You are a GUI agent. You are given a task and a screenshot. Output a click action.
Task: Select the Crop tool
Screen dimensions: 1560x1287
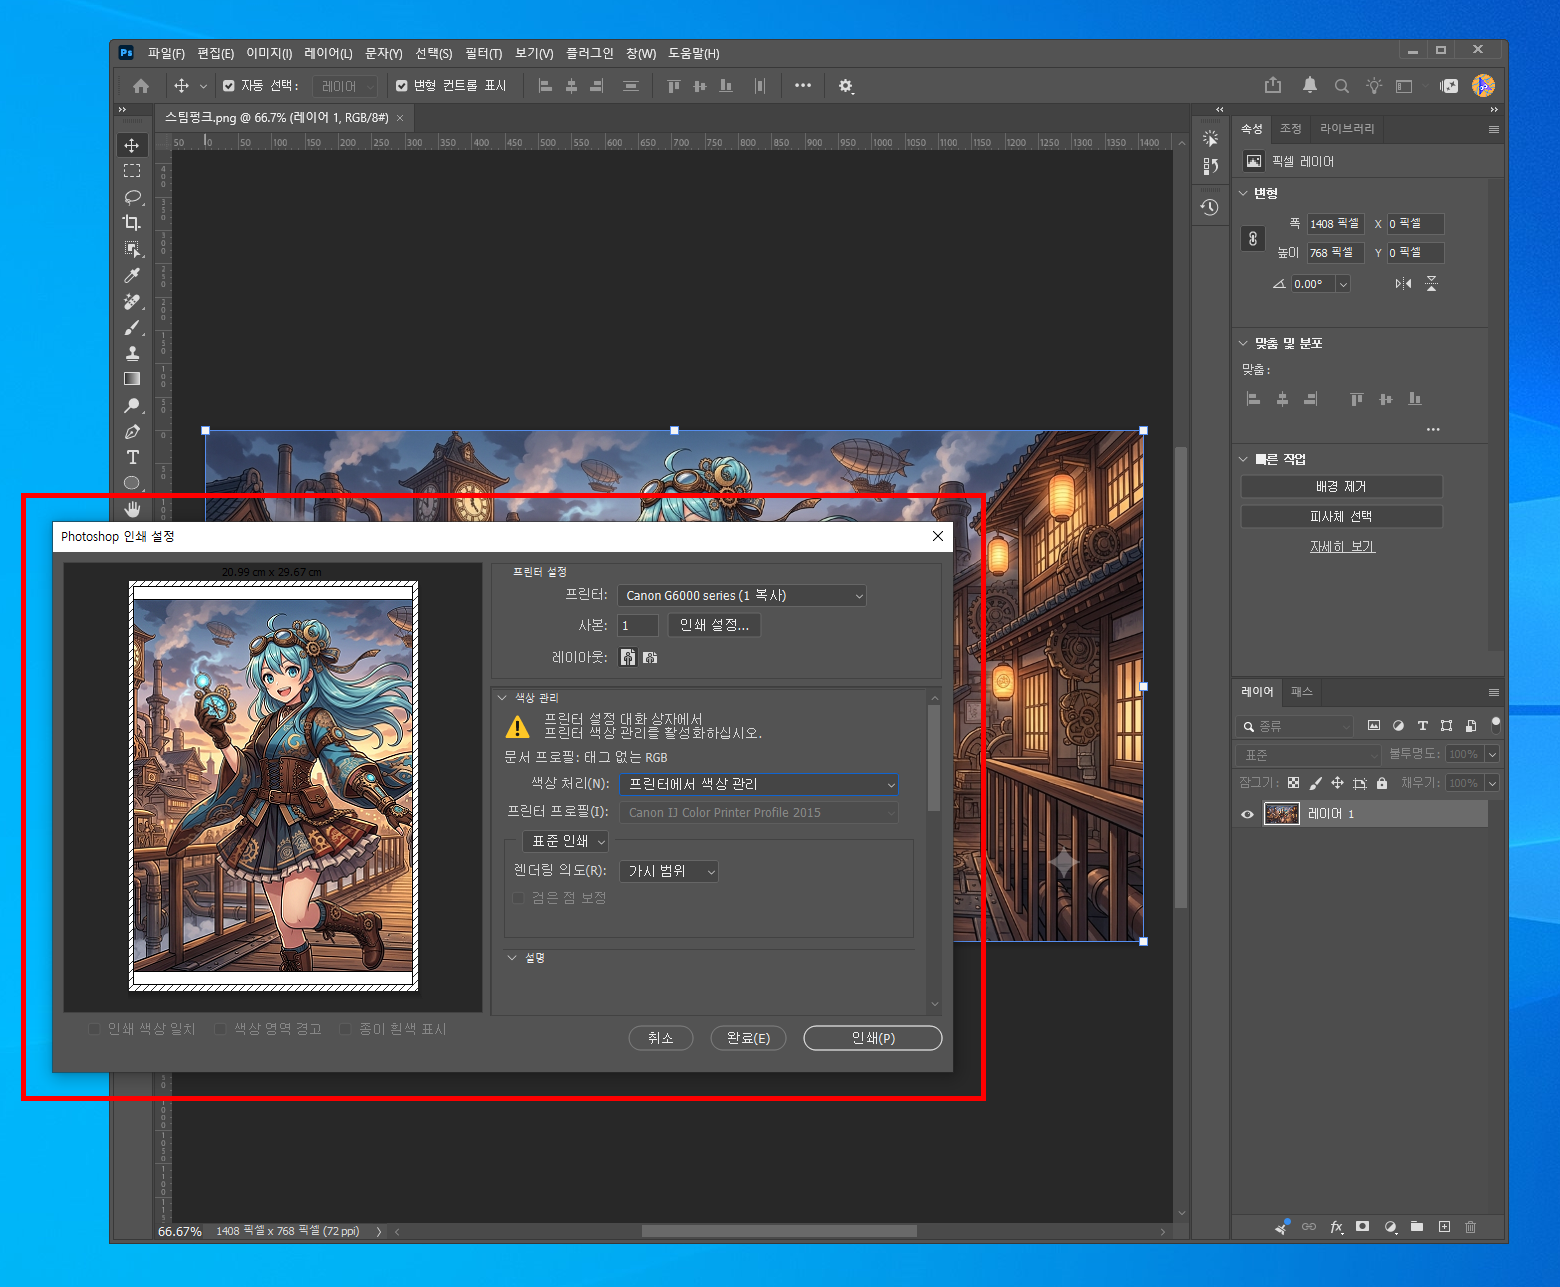click(132, 223)
